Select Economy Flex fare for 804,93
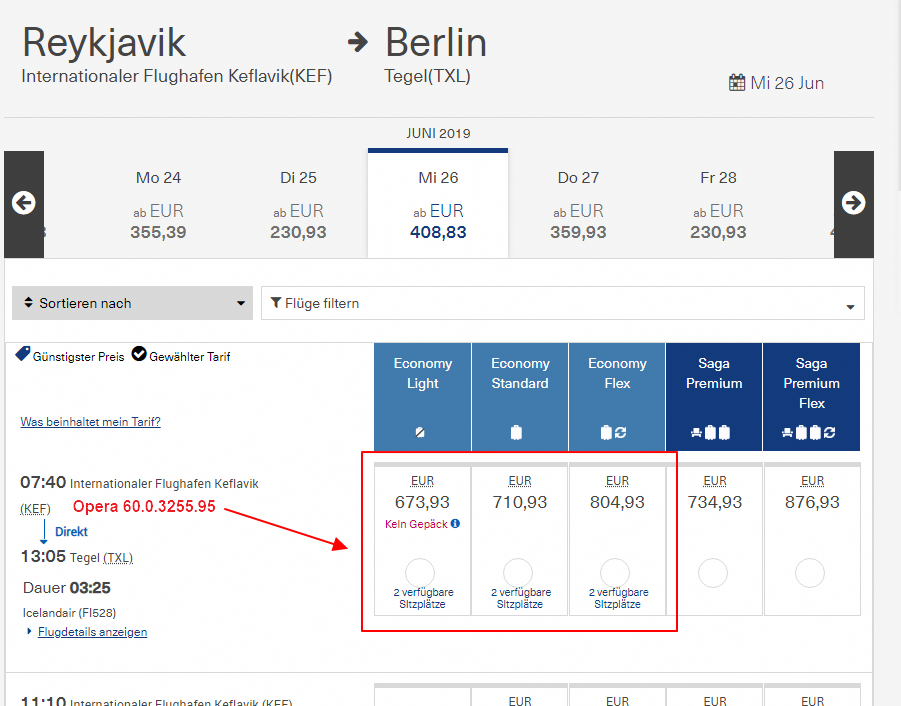The width and height of the screenshot is (901, 706). click(615, 573)
